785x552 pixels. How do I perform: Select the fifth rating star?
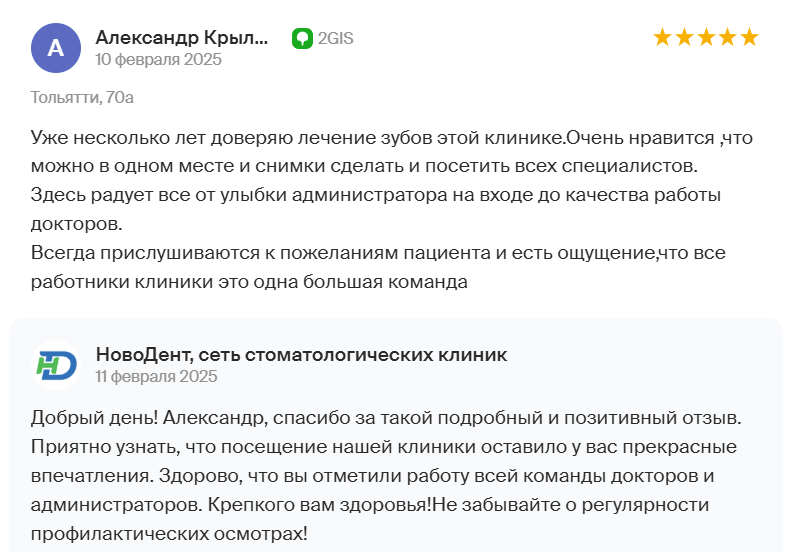coord(749,38)
